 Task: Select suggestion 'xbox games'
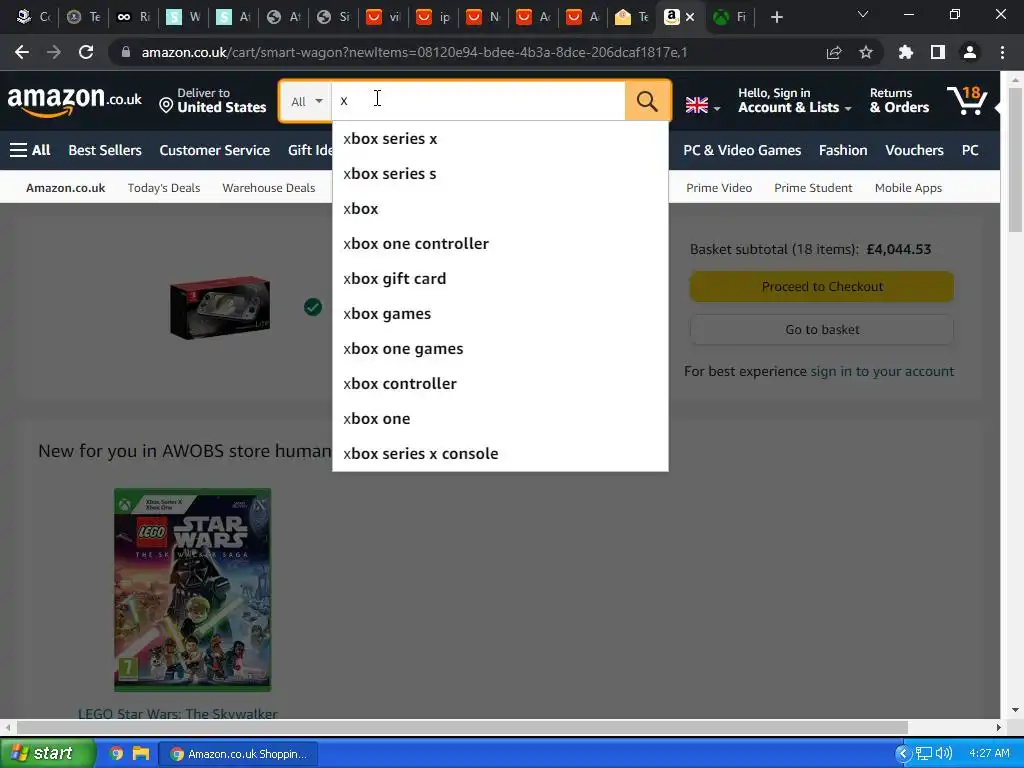point(500,313)
